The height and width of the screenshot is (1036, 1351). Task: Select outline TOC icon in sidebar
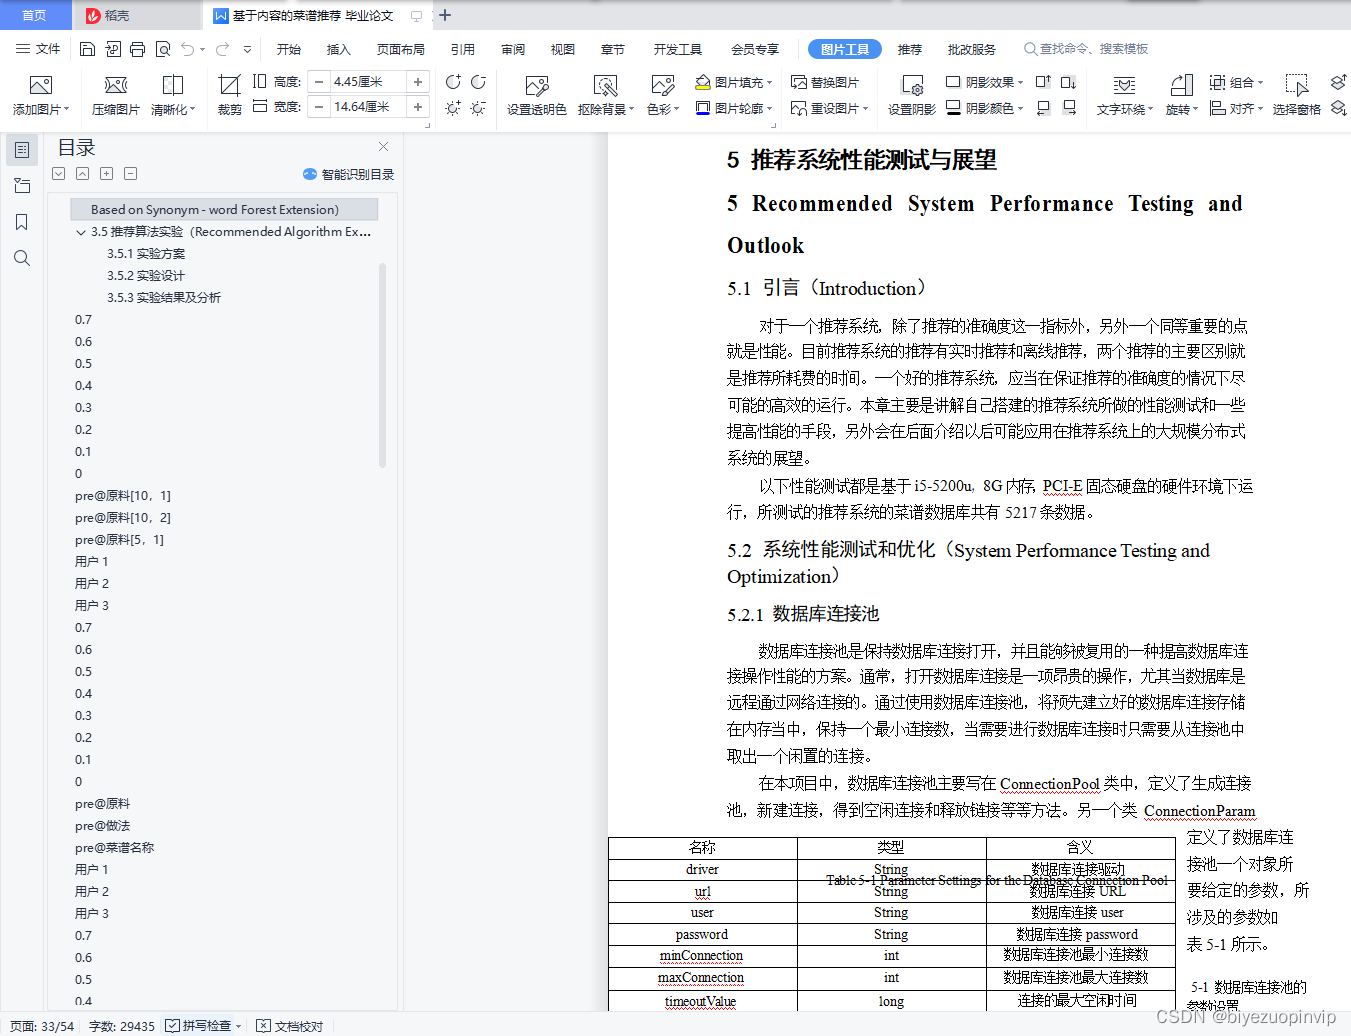(22, 150)
